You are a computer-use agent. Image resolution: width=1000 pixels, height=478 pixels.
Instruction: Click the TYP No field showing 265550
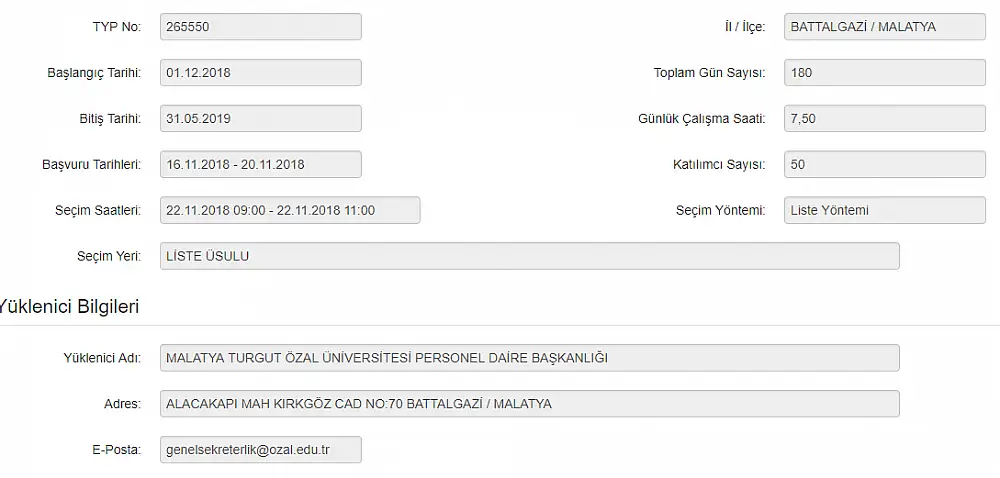261,27
